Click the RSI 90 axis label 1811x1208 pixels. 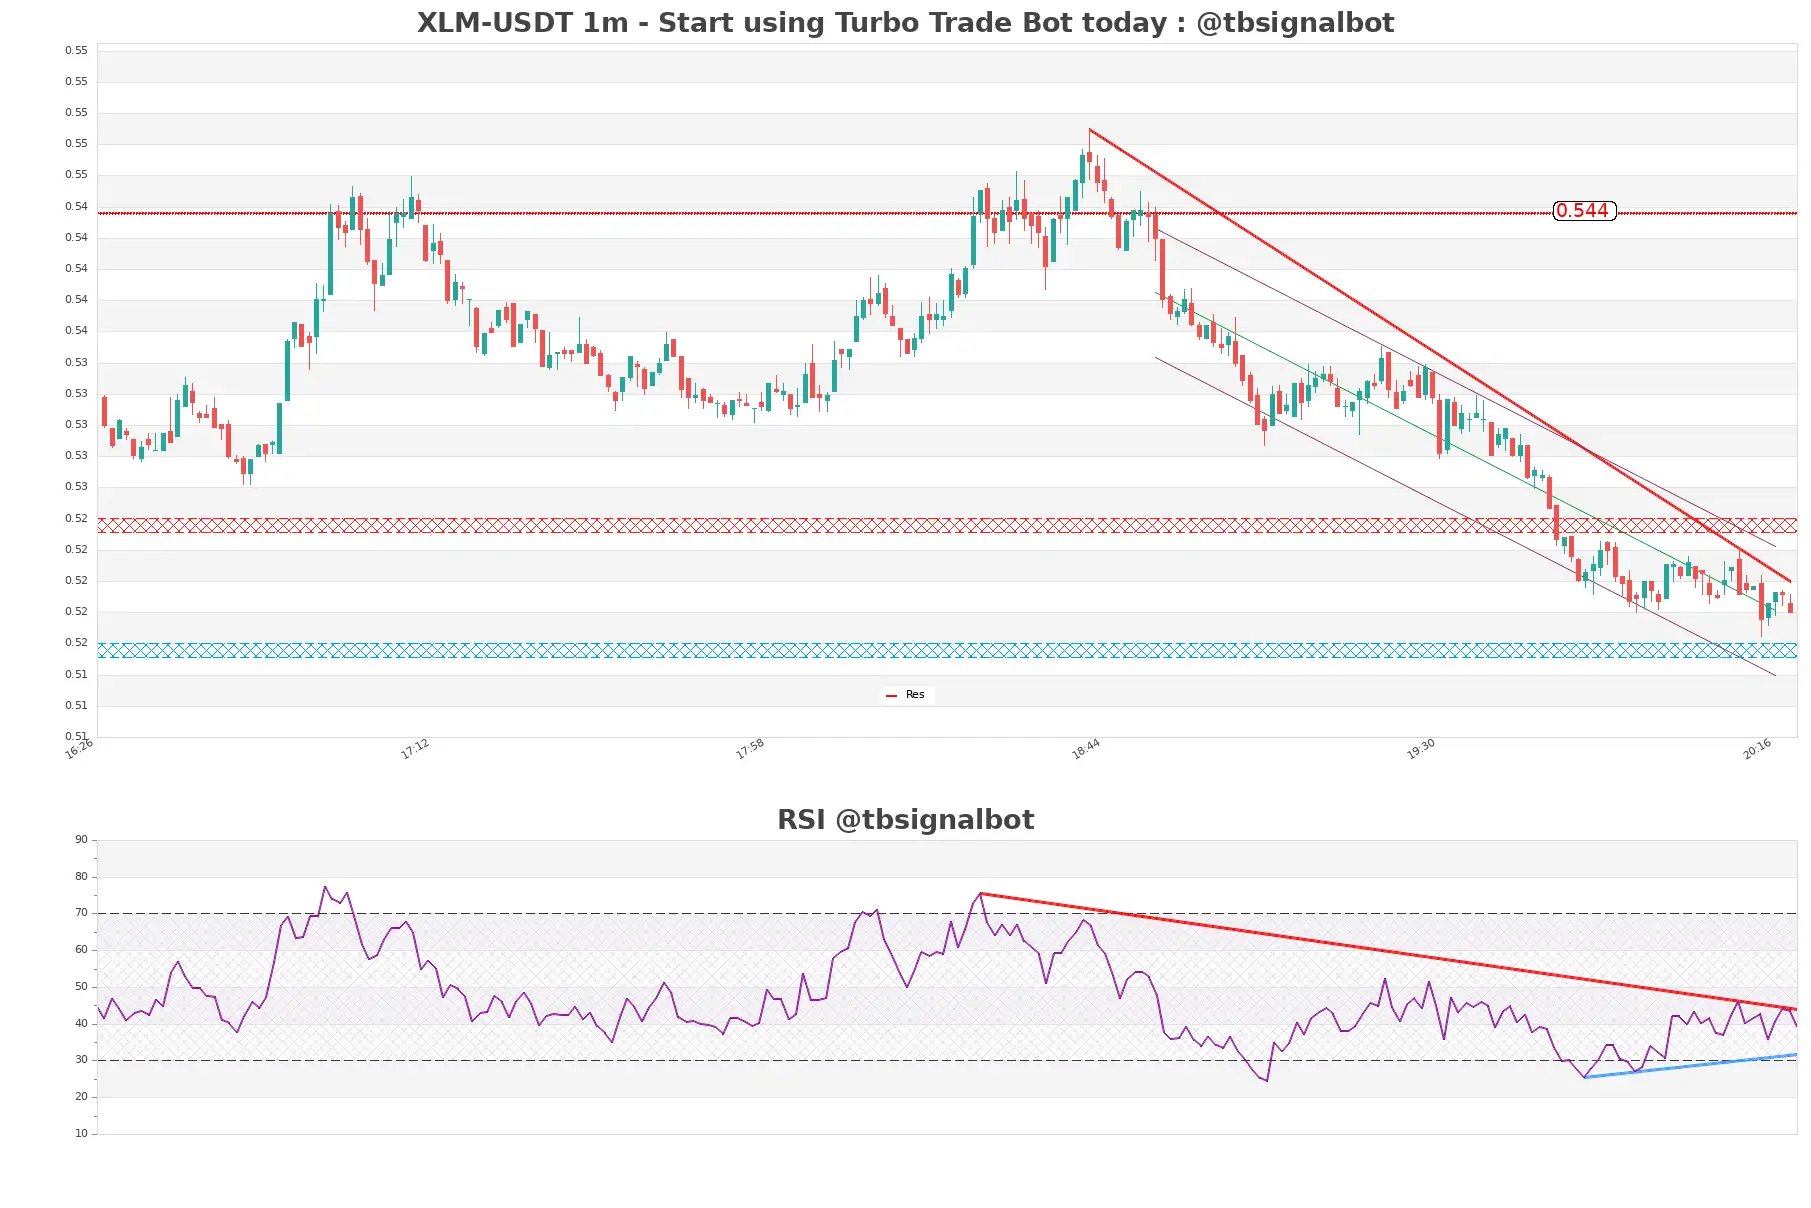point(81,840)
